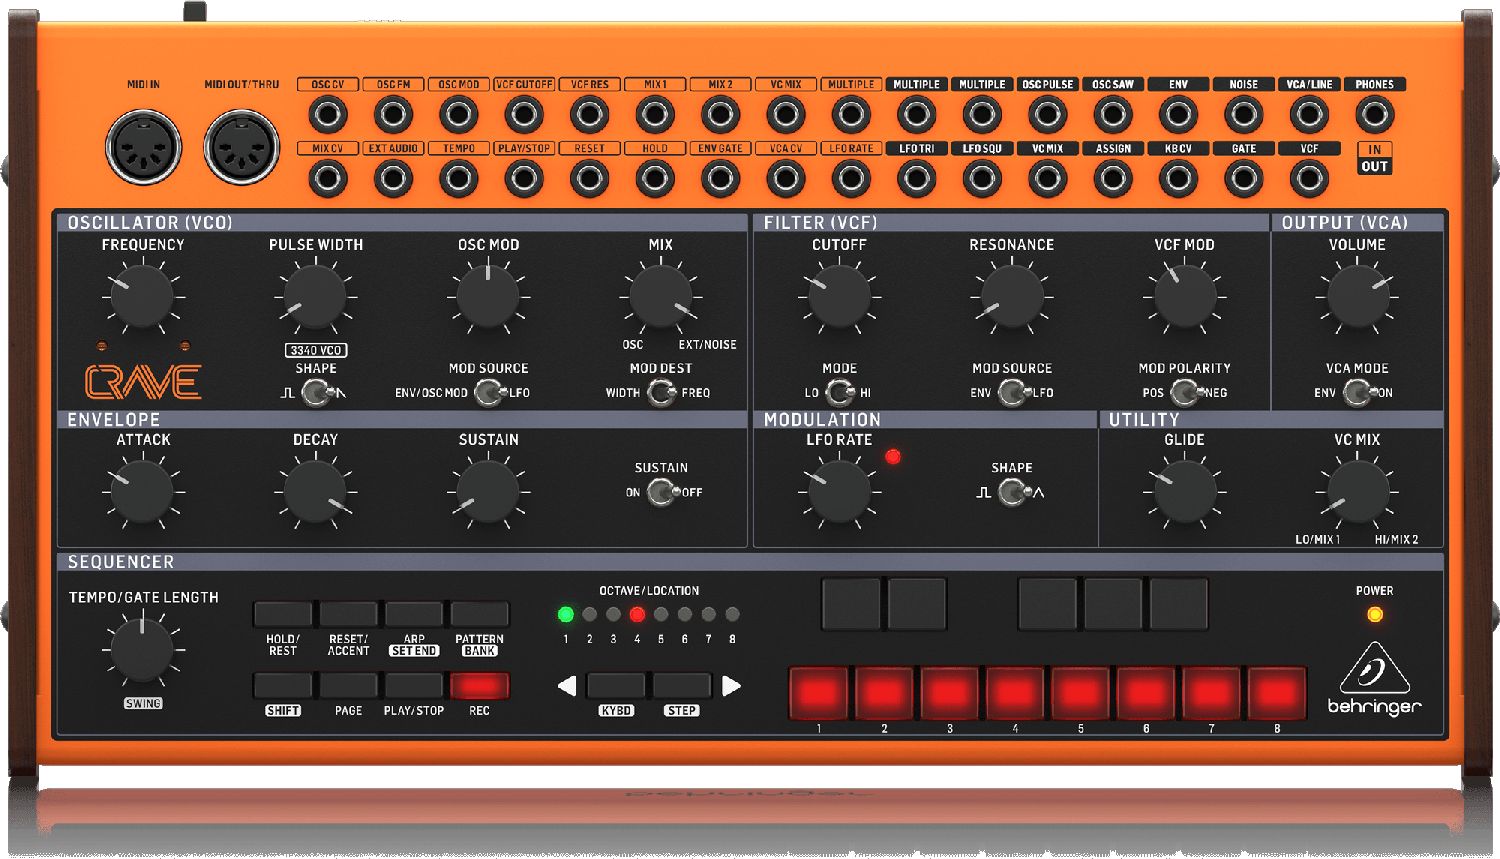Click the OSC PULSE output jack
The height and width of the screenshot is (859, 1500).
1047,115
